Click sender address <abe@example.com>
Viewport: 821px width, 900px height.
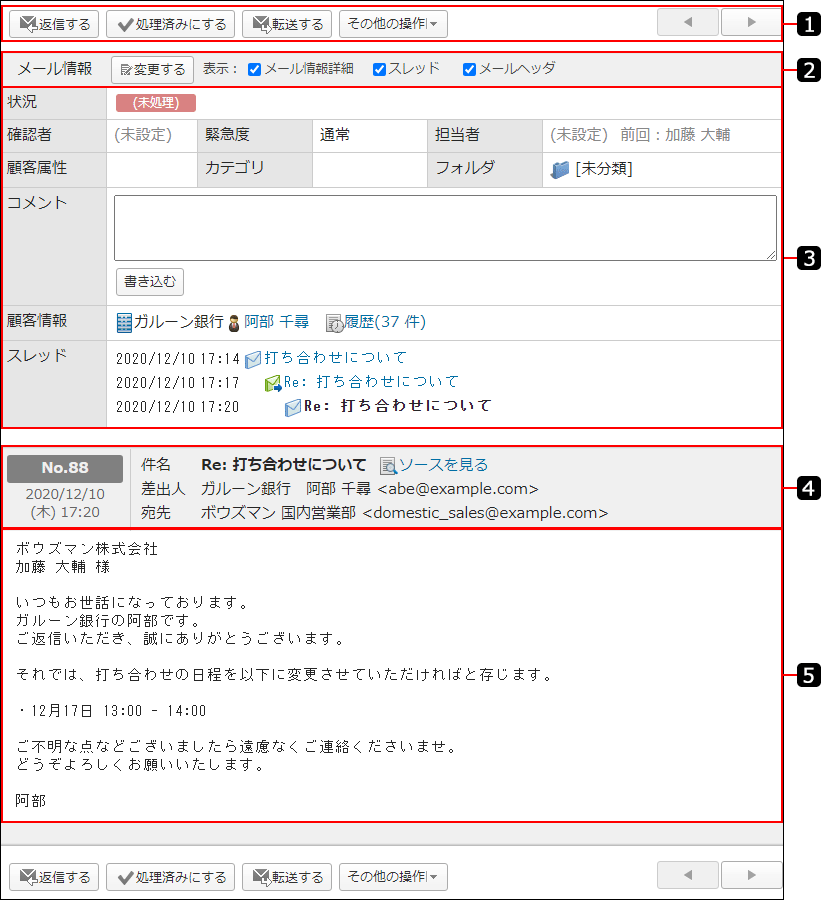coord(458,489)
